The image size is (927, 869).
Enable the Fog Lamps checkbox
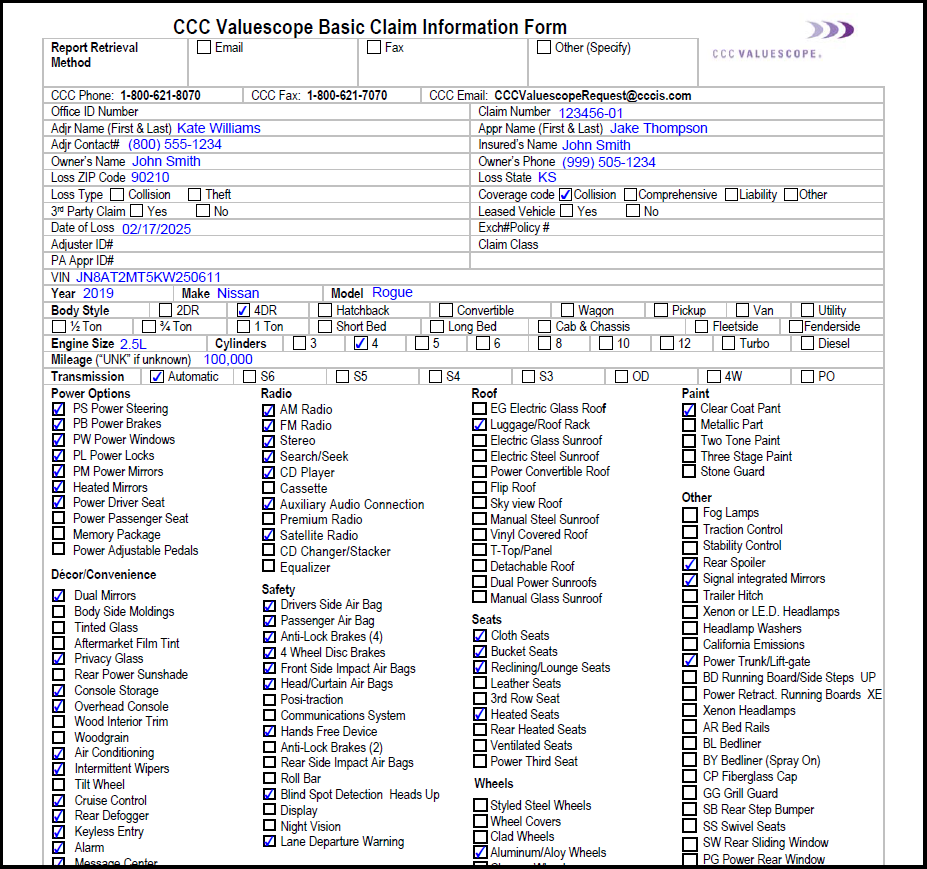click(690, 514)
